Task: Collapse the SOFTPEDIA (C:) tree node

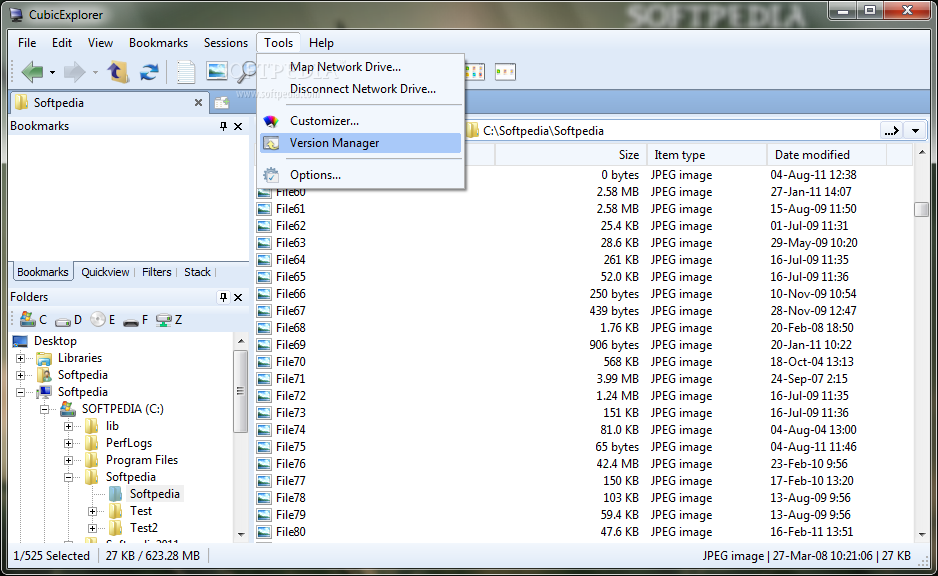Action: 44,410
